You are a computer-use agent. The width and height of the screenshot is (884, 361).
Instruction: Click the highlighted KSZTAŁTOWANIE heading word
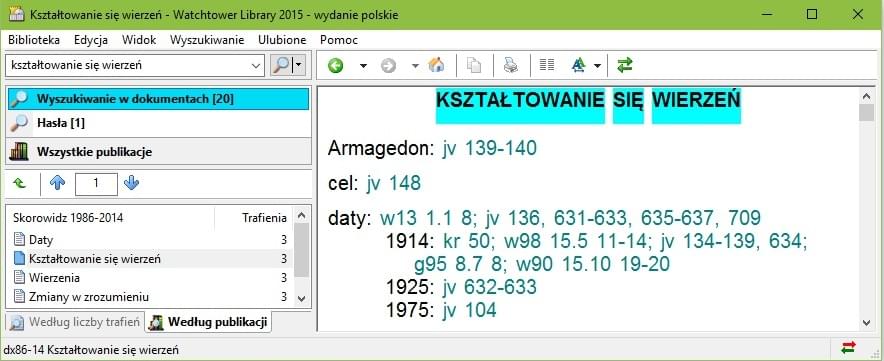click(x=520, y=100)
